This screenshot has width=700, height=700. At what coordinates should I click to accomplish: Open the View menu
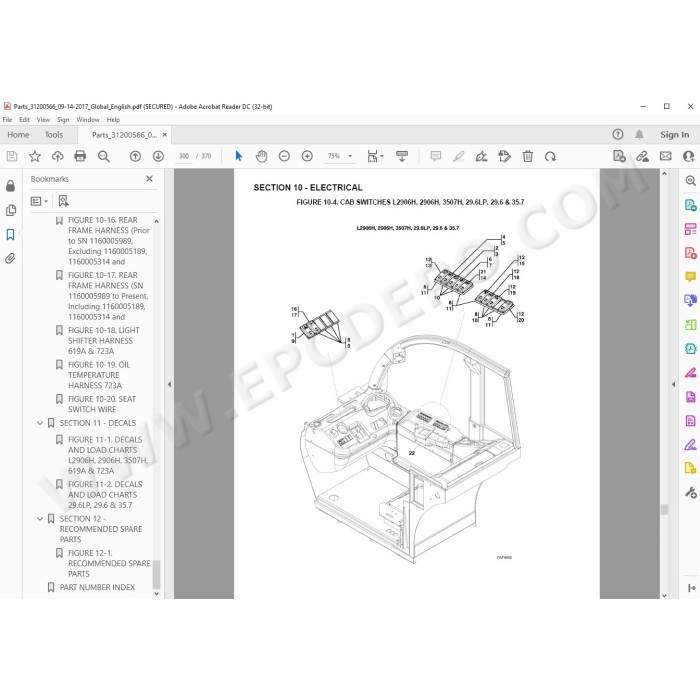tap(43, 120)
